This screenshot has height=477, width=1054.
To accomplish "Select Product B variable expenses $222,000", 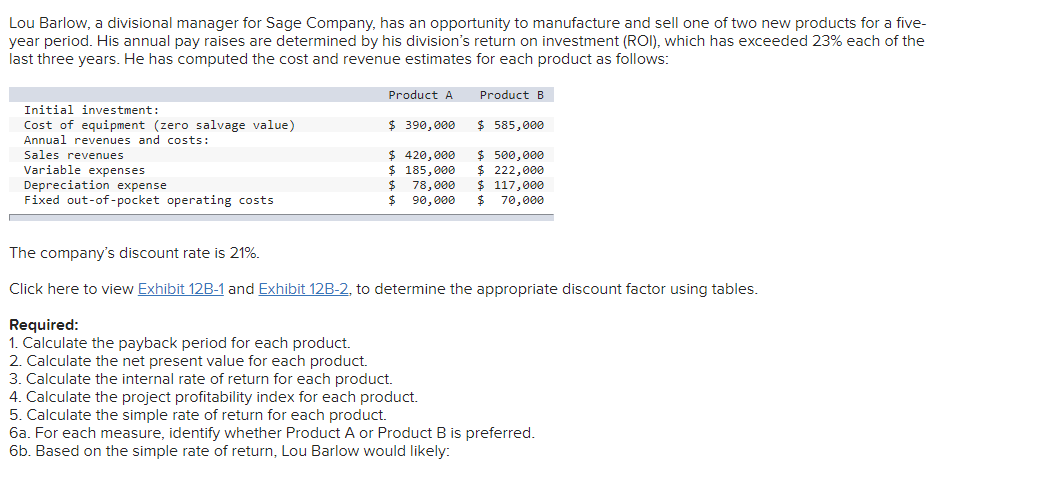I will pyautogui.click(x=511, y=170).
